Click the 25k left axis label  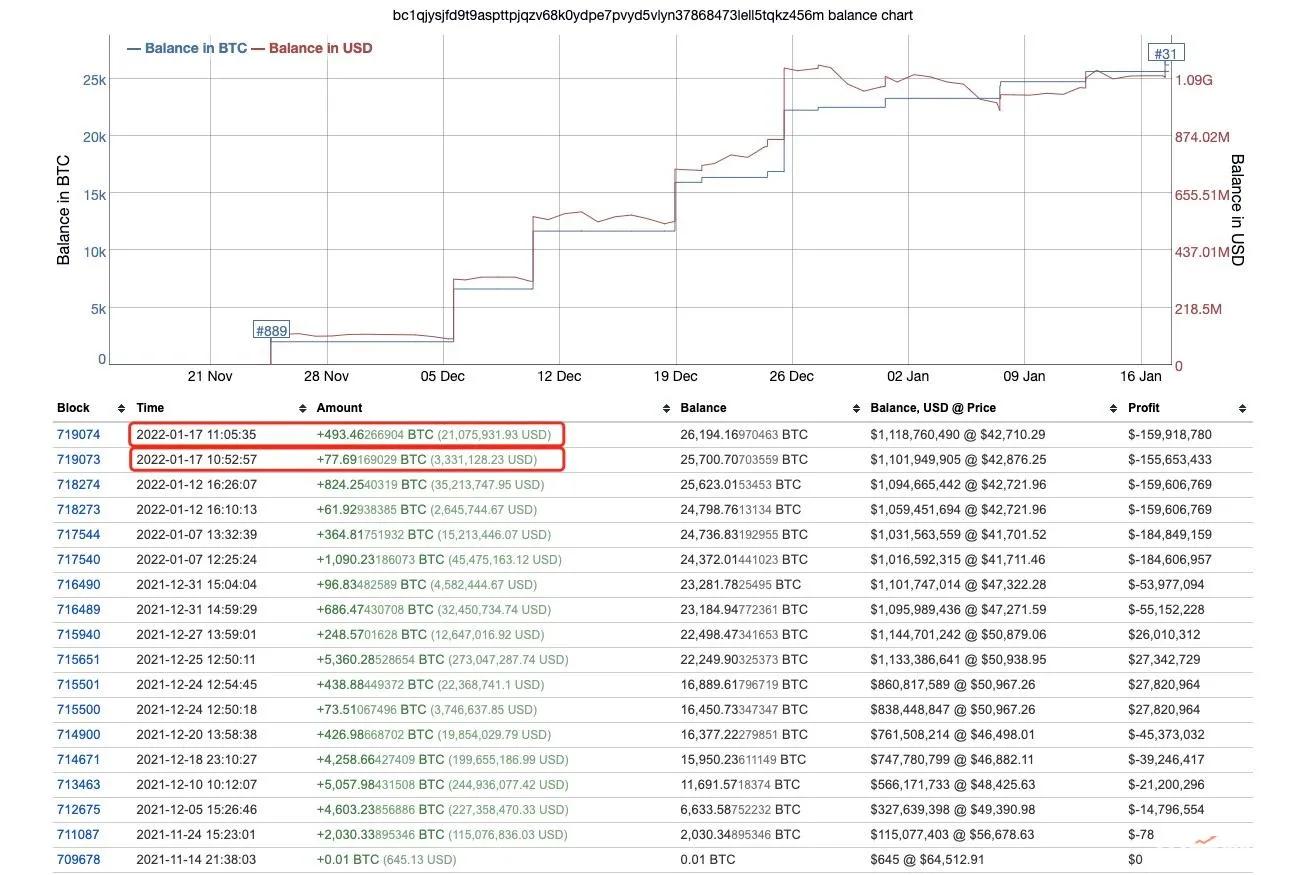tap(93, 80)
